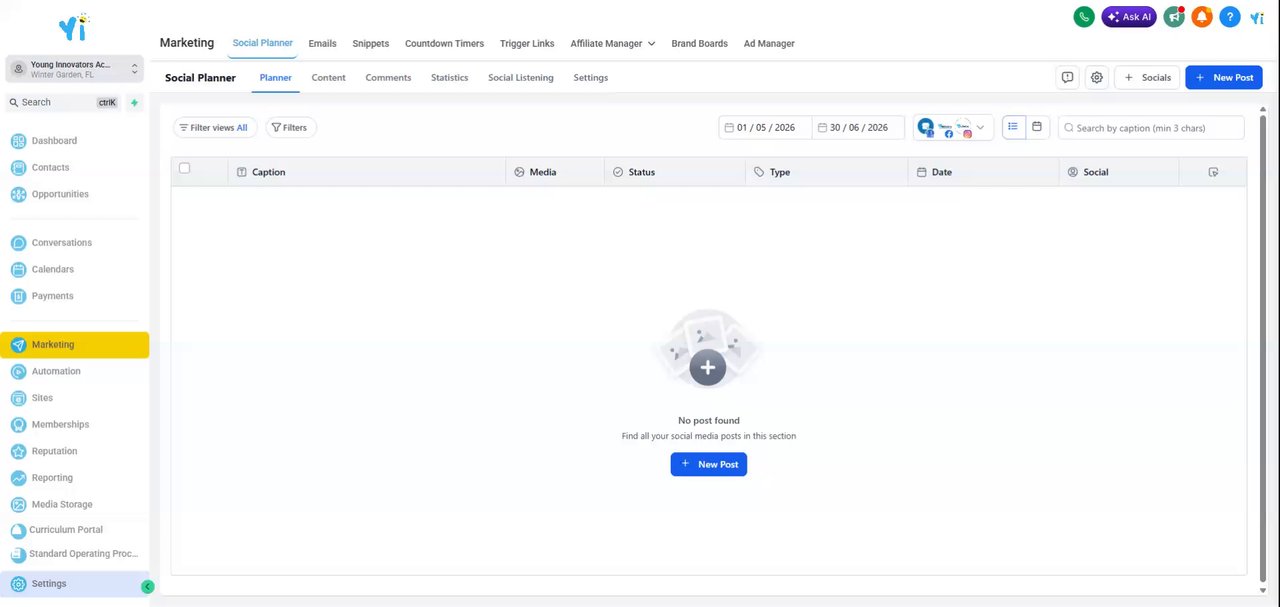The height and width of the screenshot is (607, 1280).
Task: Click the manage columns icon in table header
Action: coord(1213,172)
